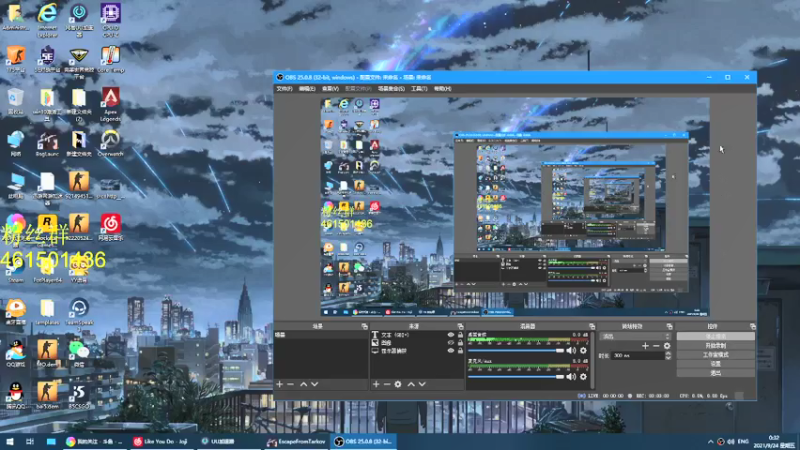Click the Stop Streaming button in Controls
Screen dimensions: 800x450
pos(715,336)
